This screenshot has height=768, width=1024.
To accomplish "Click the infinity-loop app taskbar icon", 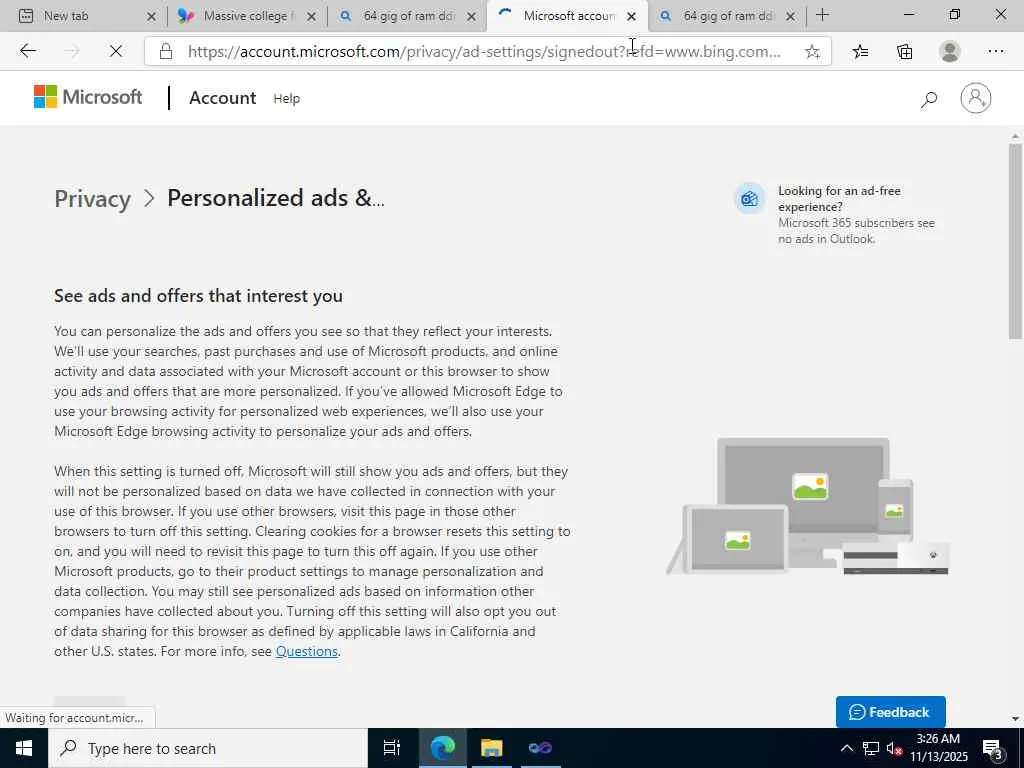I will (x=540, y=748).
